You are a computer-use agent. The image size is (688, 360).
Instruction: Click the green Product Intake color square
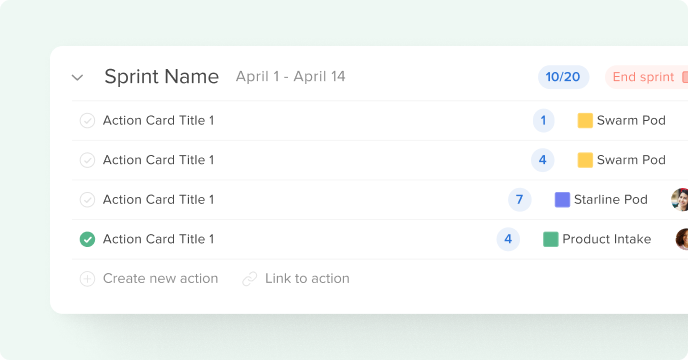551,239
